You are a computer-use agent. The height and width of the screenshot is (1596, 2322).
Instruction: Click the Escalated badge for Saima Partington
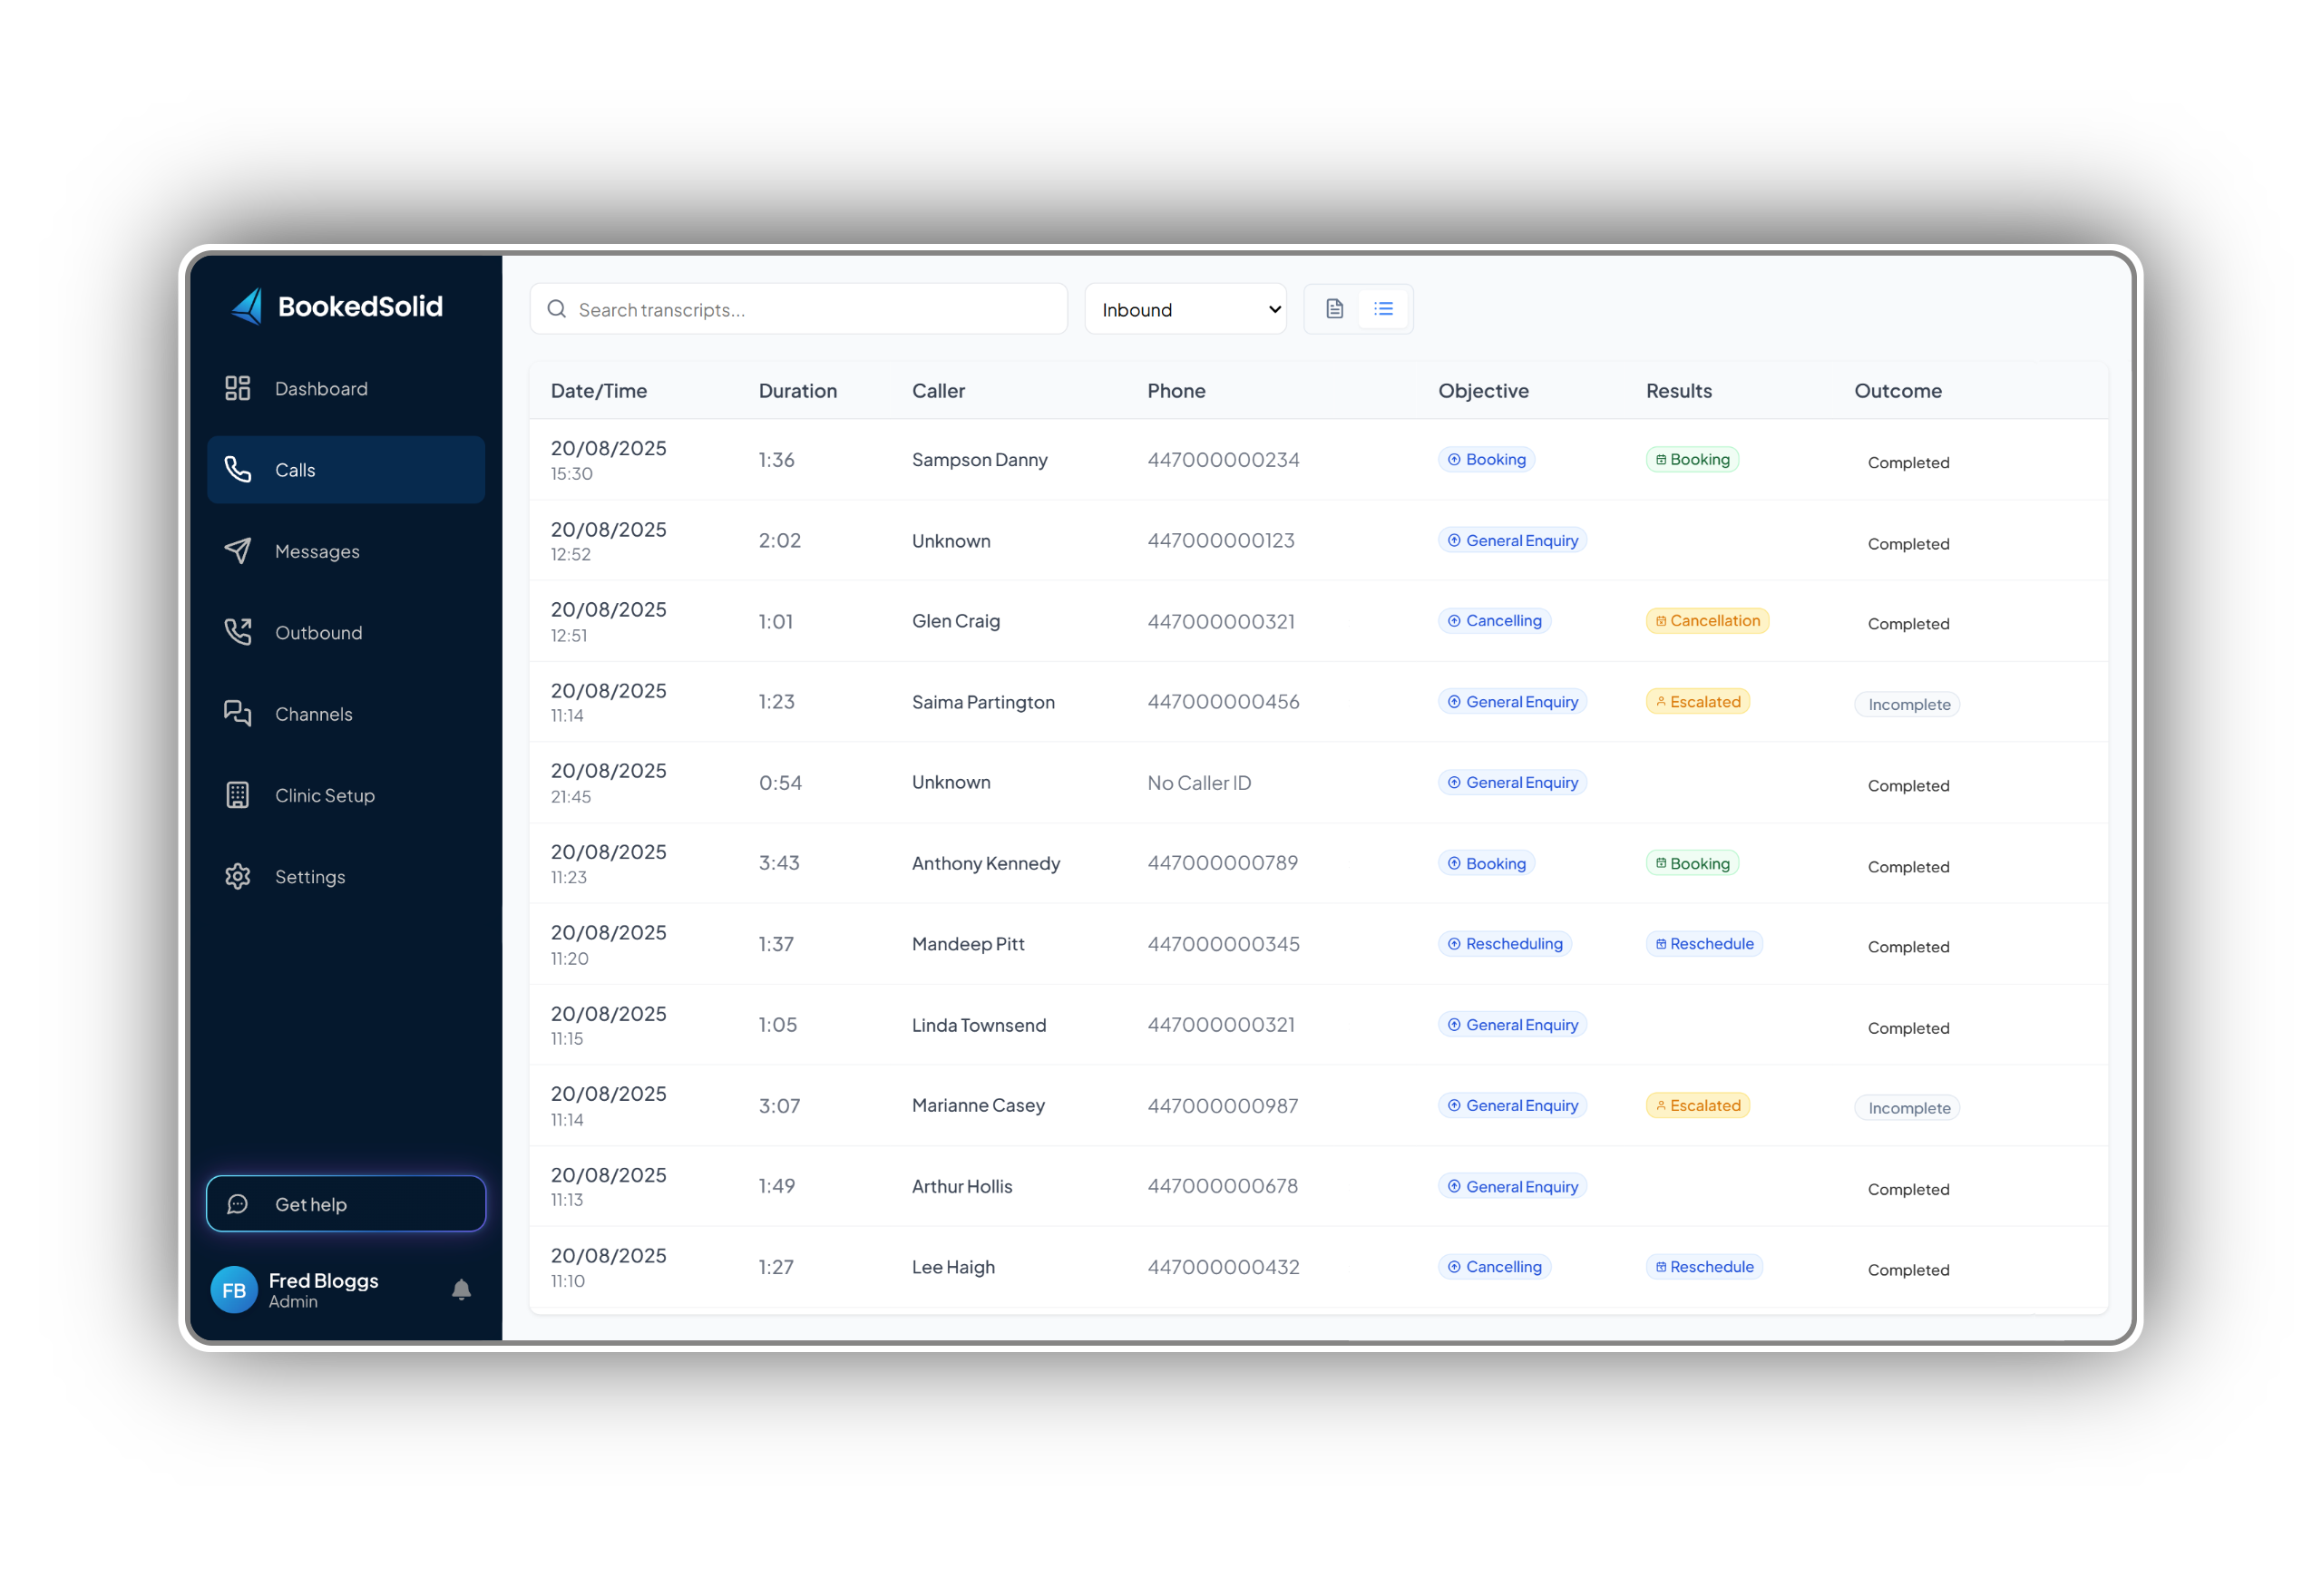pos(1697,701)
